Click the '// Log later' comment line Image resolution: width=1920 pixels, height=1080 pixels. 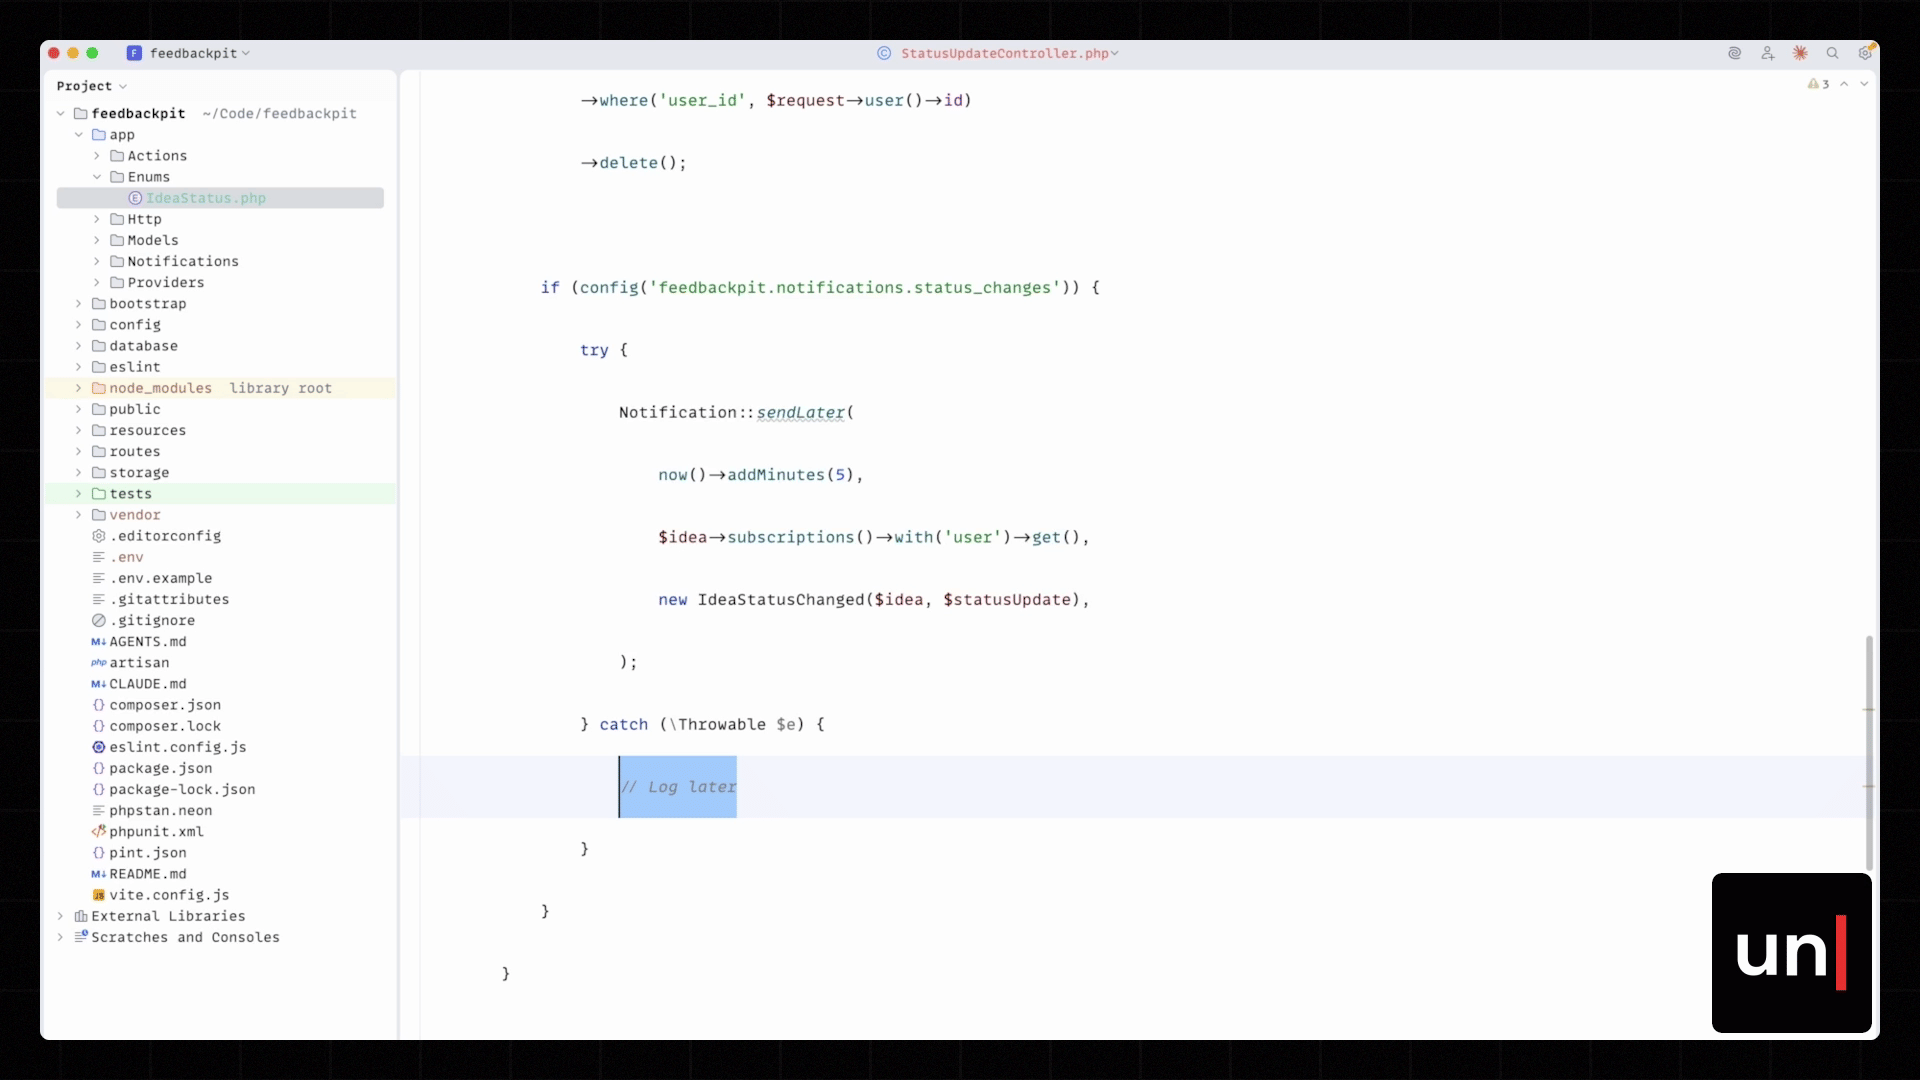coord(679,787)
